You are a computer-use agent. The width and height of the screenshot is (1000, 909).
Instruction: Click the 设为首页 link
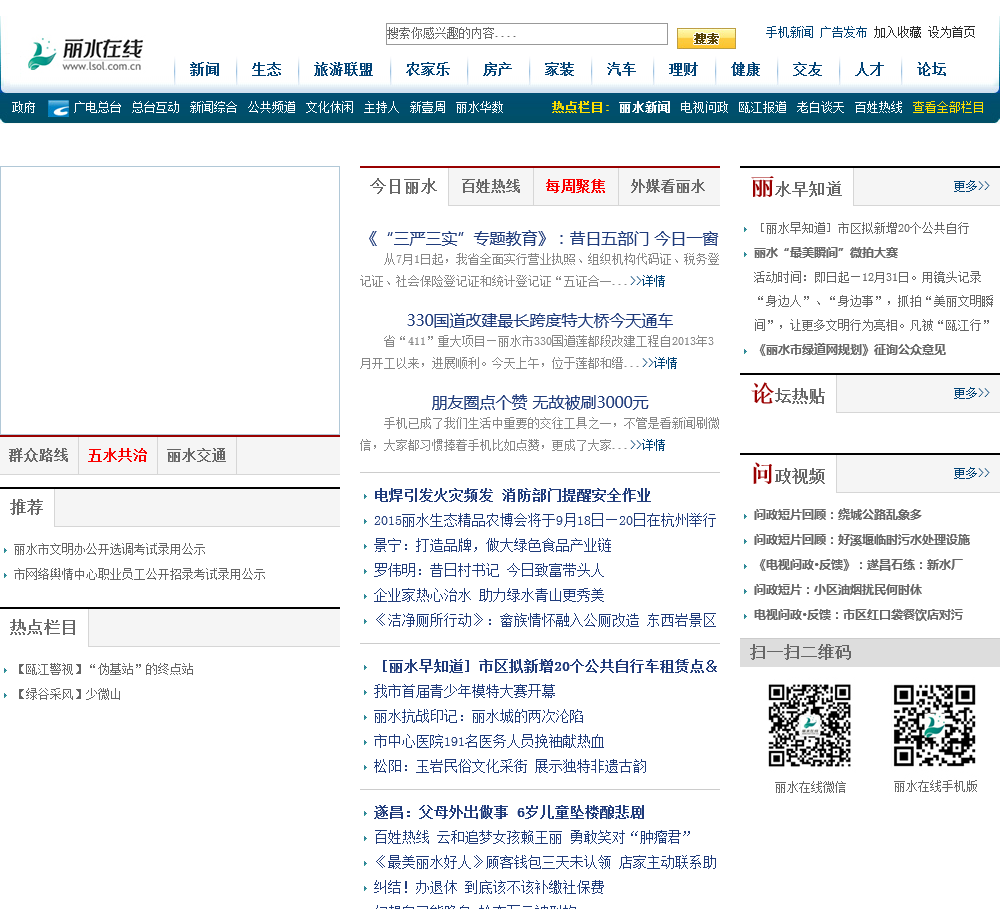pos(951,32)
